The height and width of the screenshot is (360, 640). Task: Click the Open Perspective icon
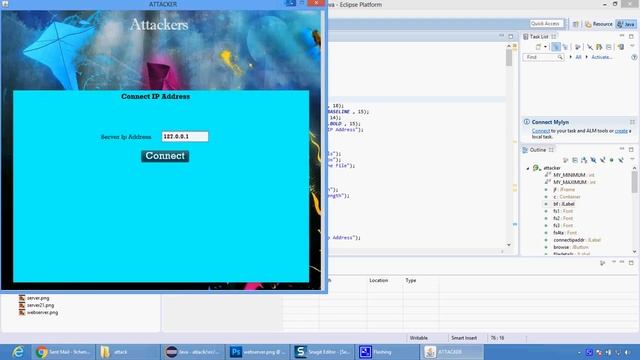(x=576, y=24)
